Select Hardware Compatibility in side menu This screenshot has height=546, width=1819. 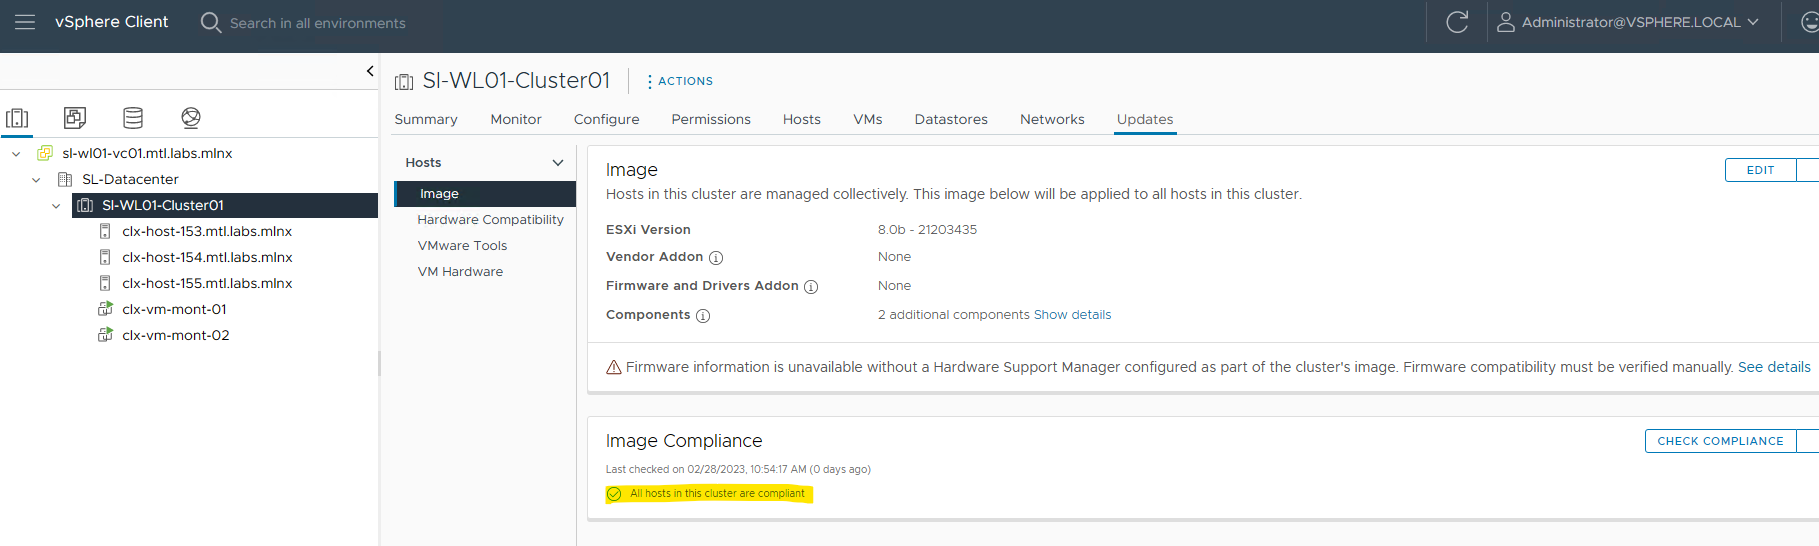[490, 220]
